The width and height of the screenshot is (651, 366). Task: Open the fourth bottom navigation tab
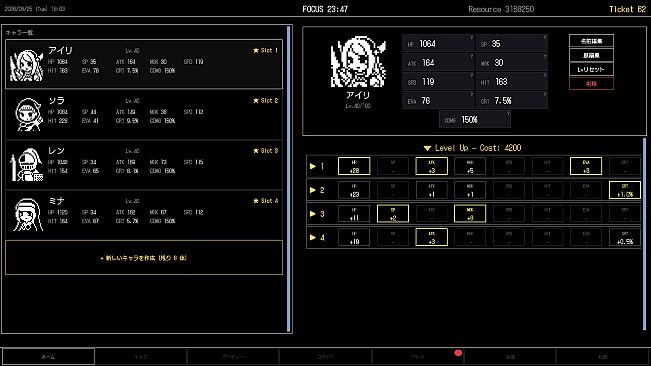pyautogui.click(x=325, y=357)
